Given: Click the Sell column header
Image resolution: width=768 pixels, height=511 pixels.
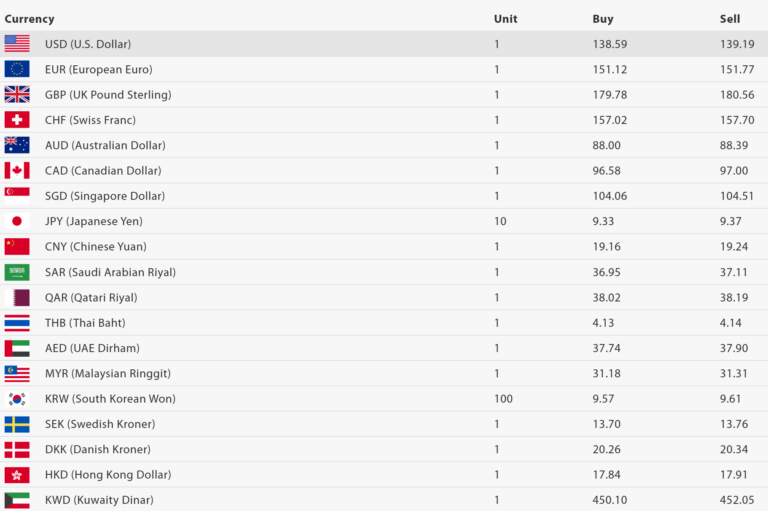Looking at the screenshot, I should click(x=730, y=19).
